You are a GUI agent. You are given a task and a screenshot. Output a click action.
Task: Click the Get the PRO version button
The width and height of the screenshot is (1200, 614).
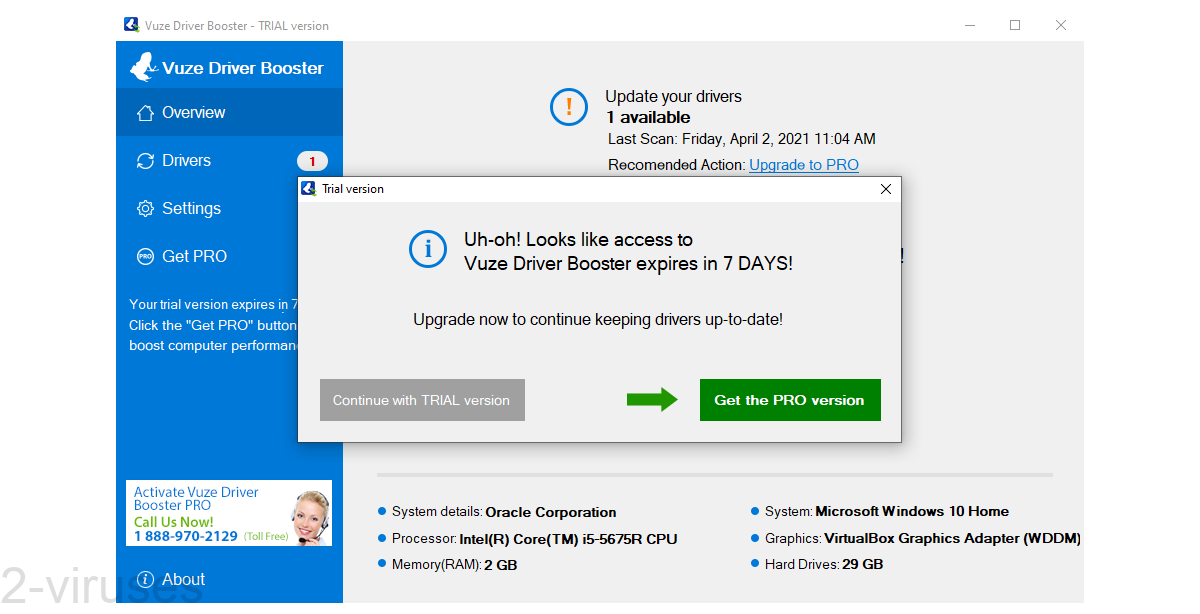pos(790,400)
